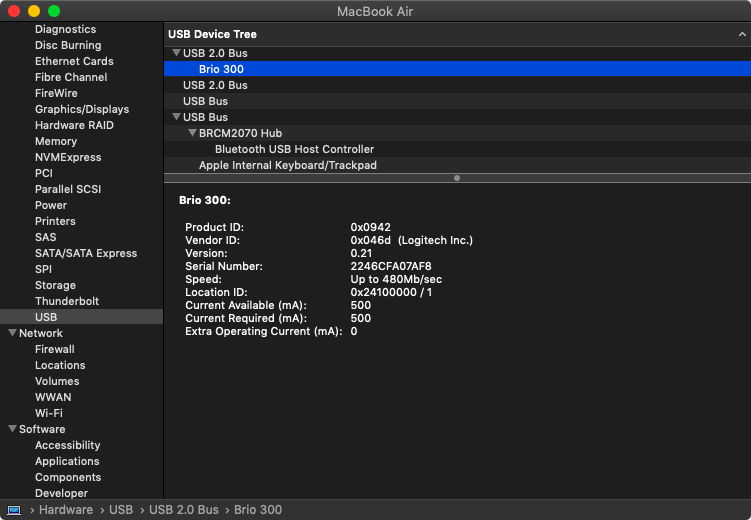
Task: Click Brio 300 in the path bar
Action: 258,510
